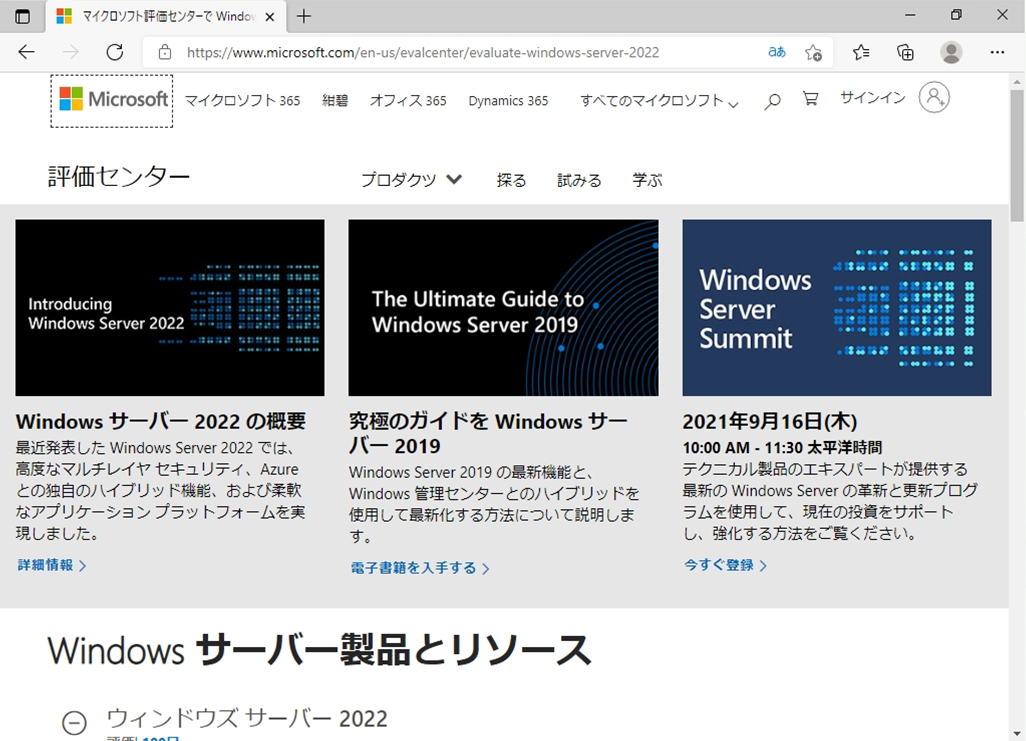Open the Collections panel
This screenshot has height=741, width=1026.
point(906,52)
